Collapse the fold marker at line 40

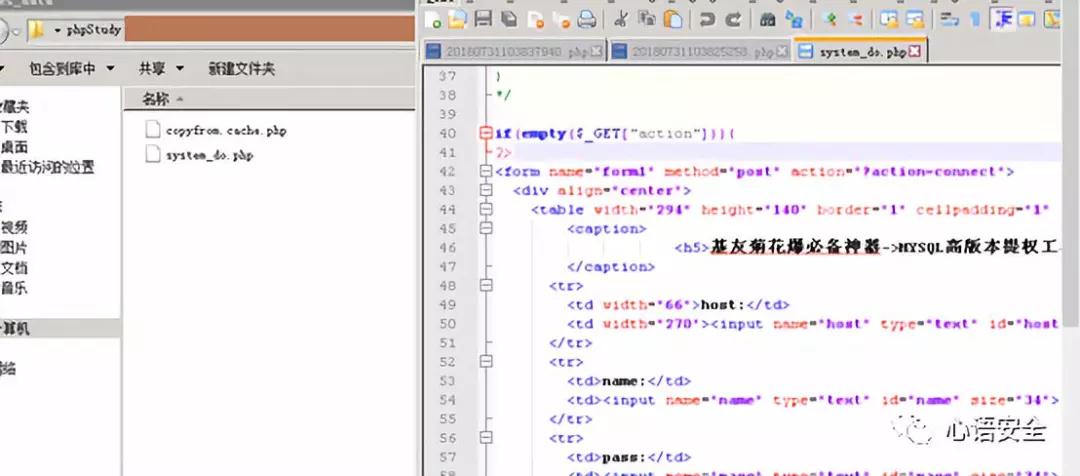[486, 133]
